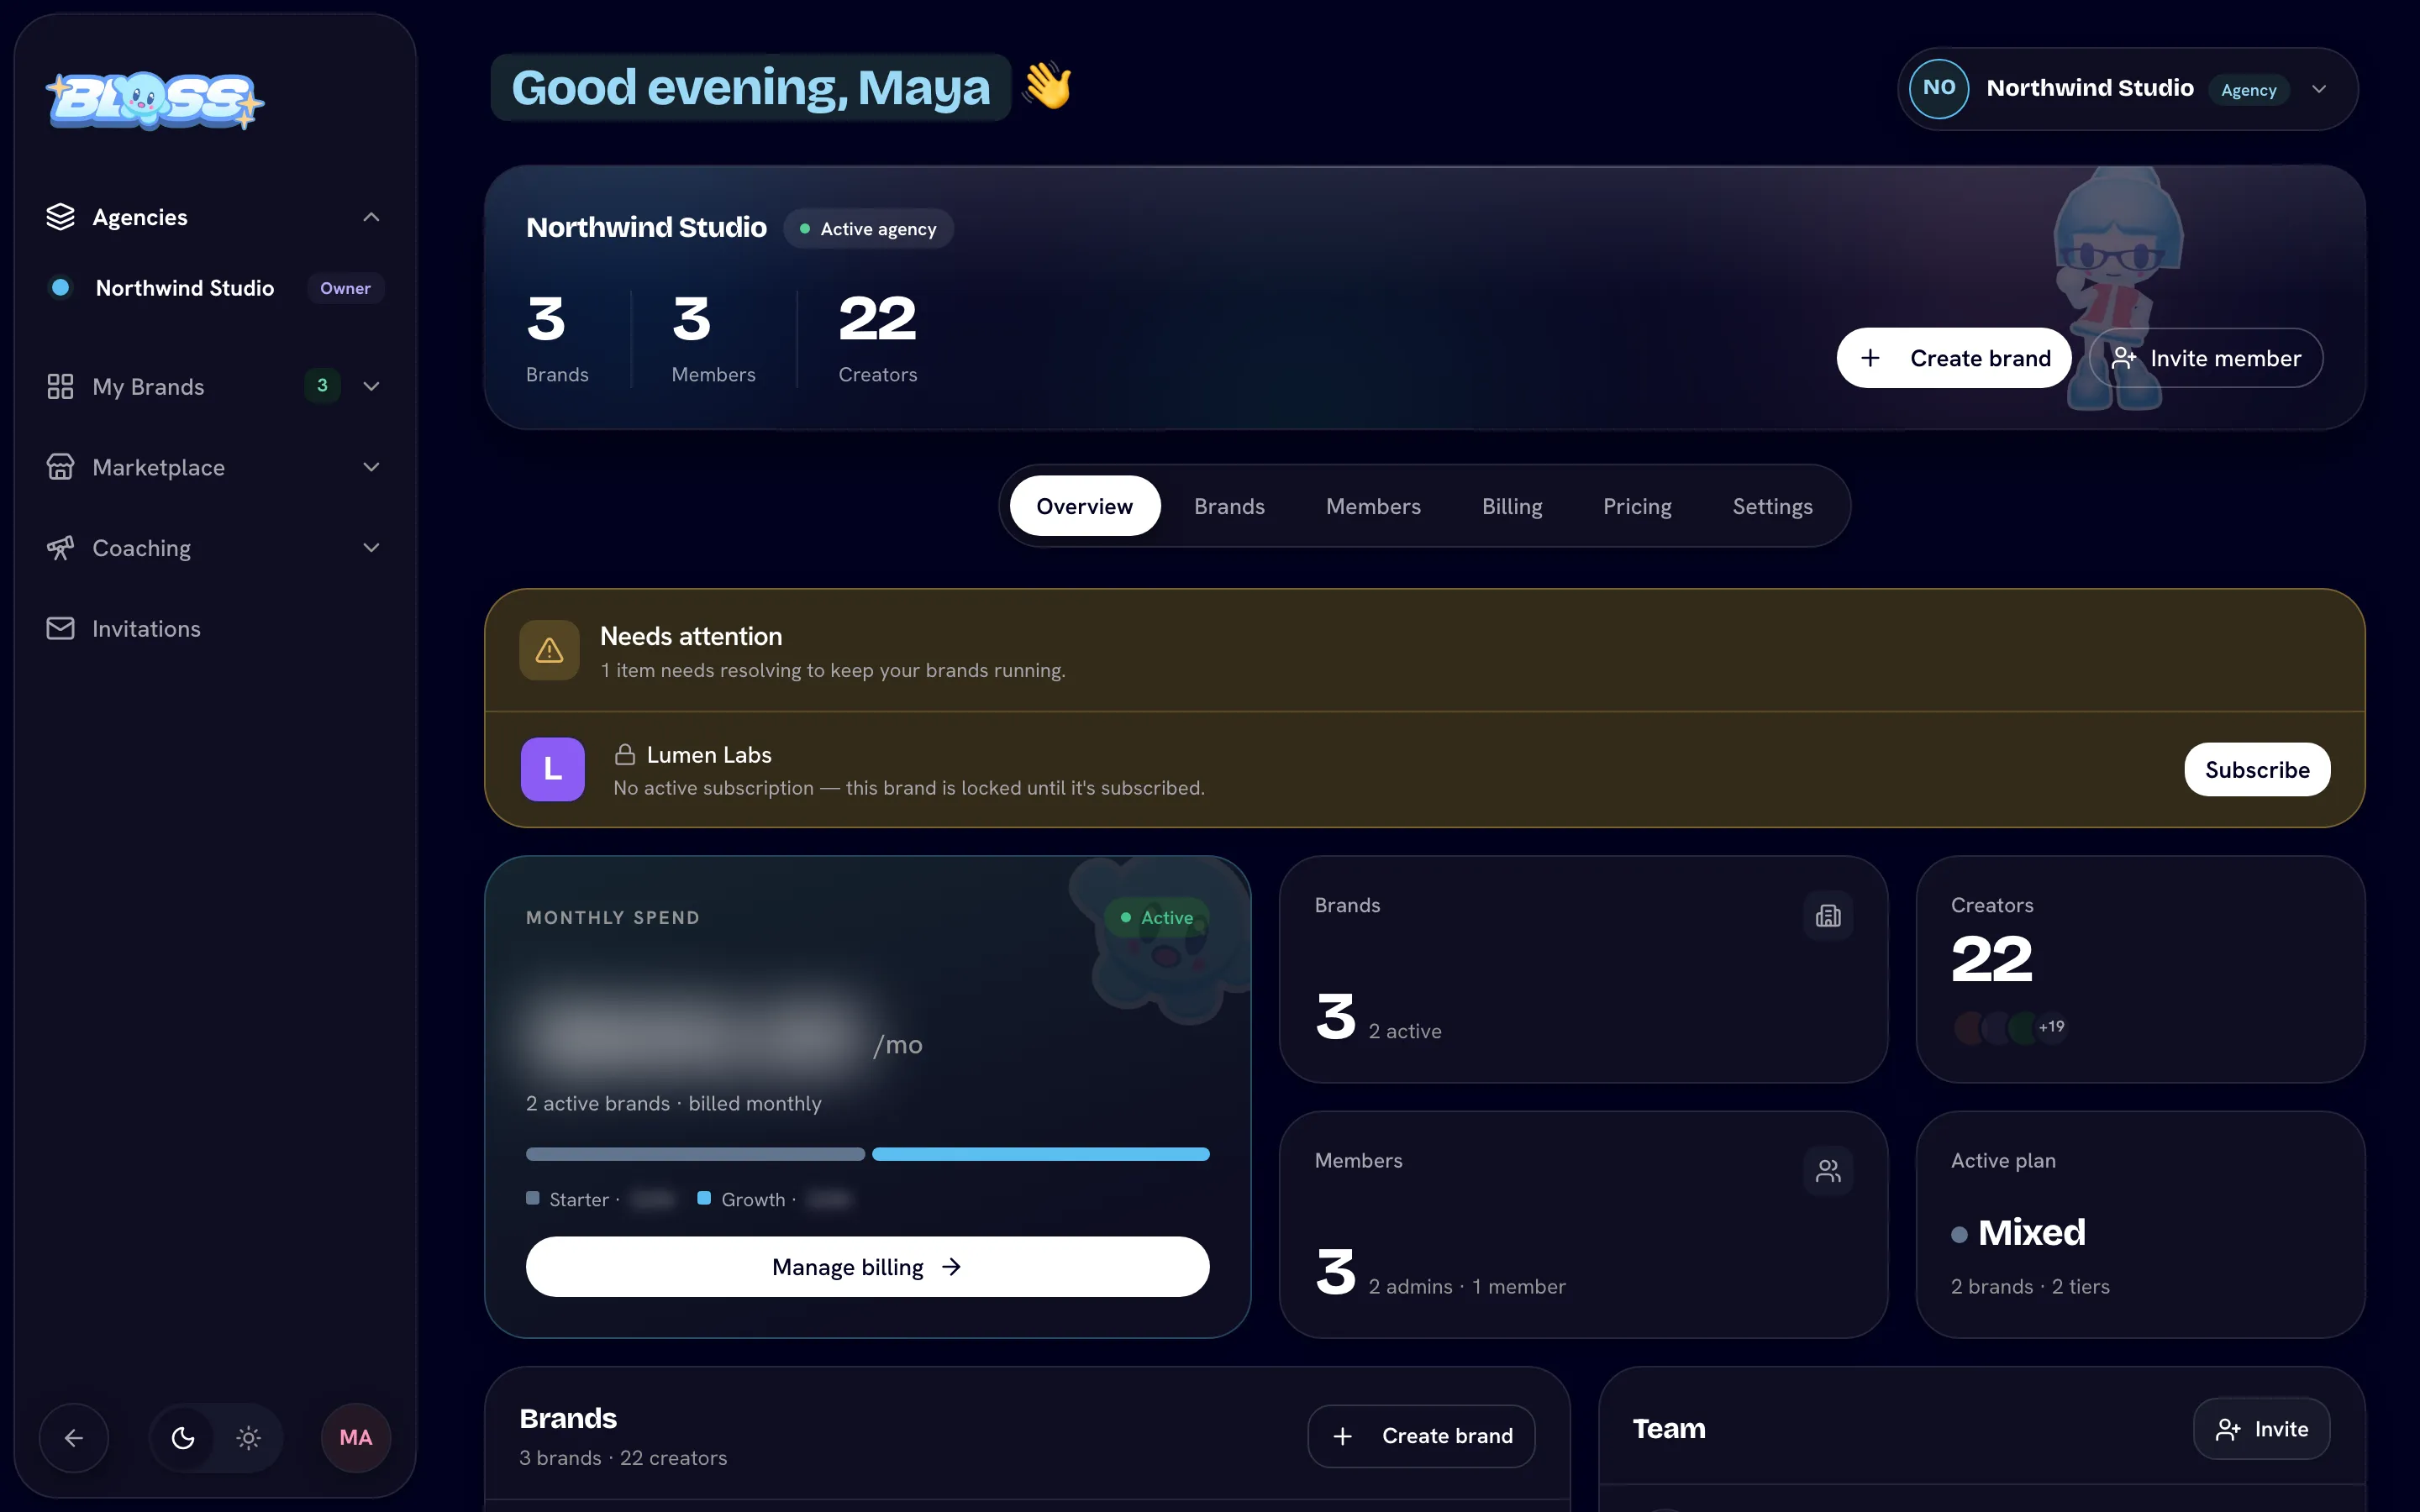Viewport: 2420px width, 1512px height.
Task: Switch to light mode with the sun toggle
Action: tap(249, 1437)
